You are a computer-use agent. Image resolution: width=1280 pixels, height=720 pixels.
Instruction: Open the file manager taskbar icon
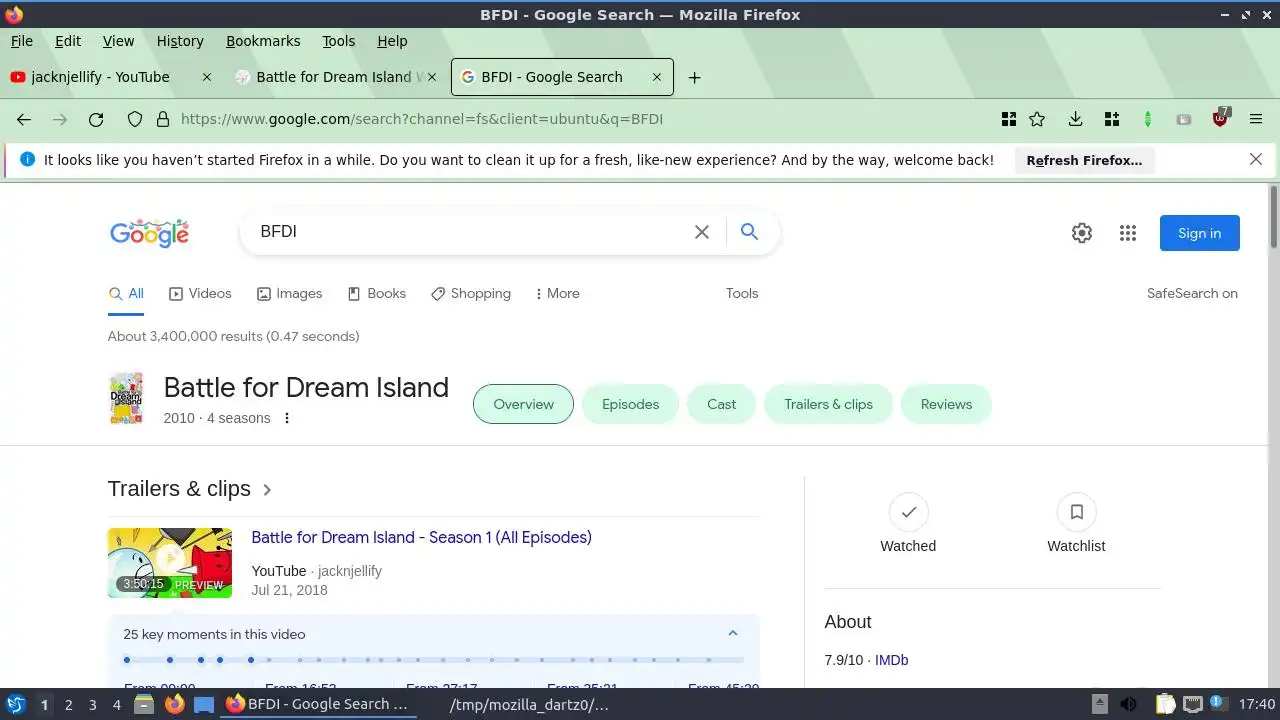(x=144, y=704)
